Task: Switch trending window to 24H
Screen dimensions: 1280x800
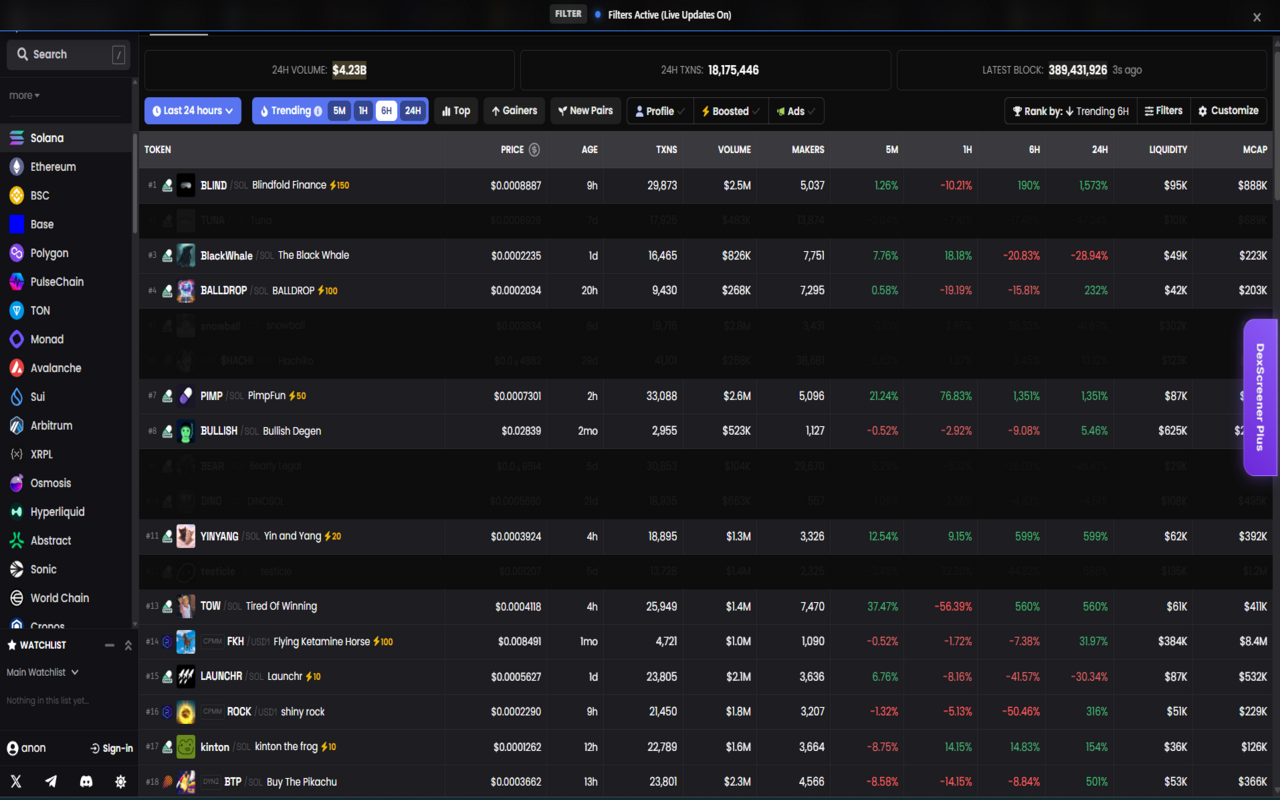Action: click(412, 111)
